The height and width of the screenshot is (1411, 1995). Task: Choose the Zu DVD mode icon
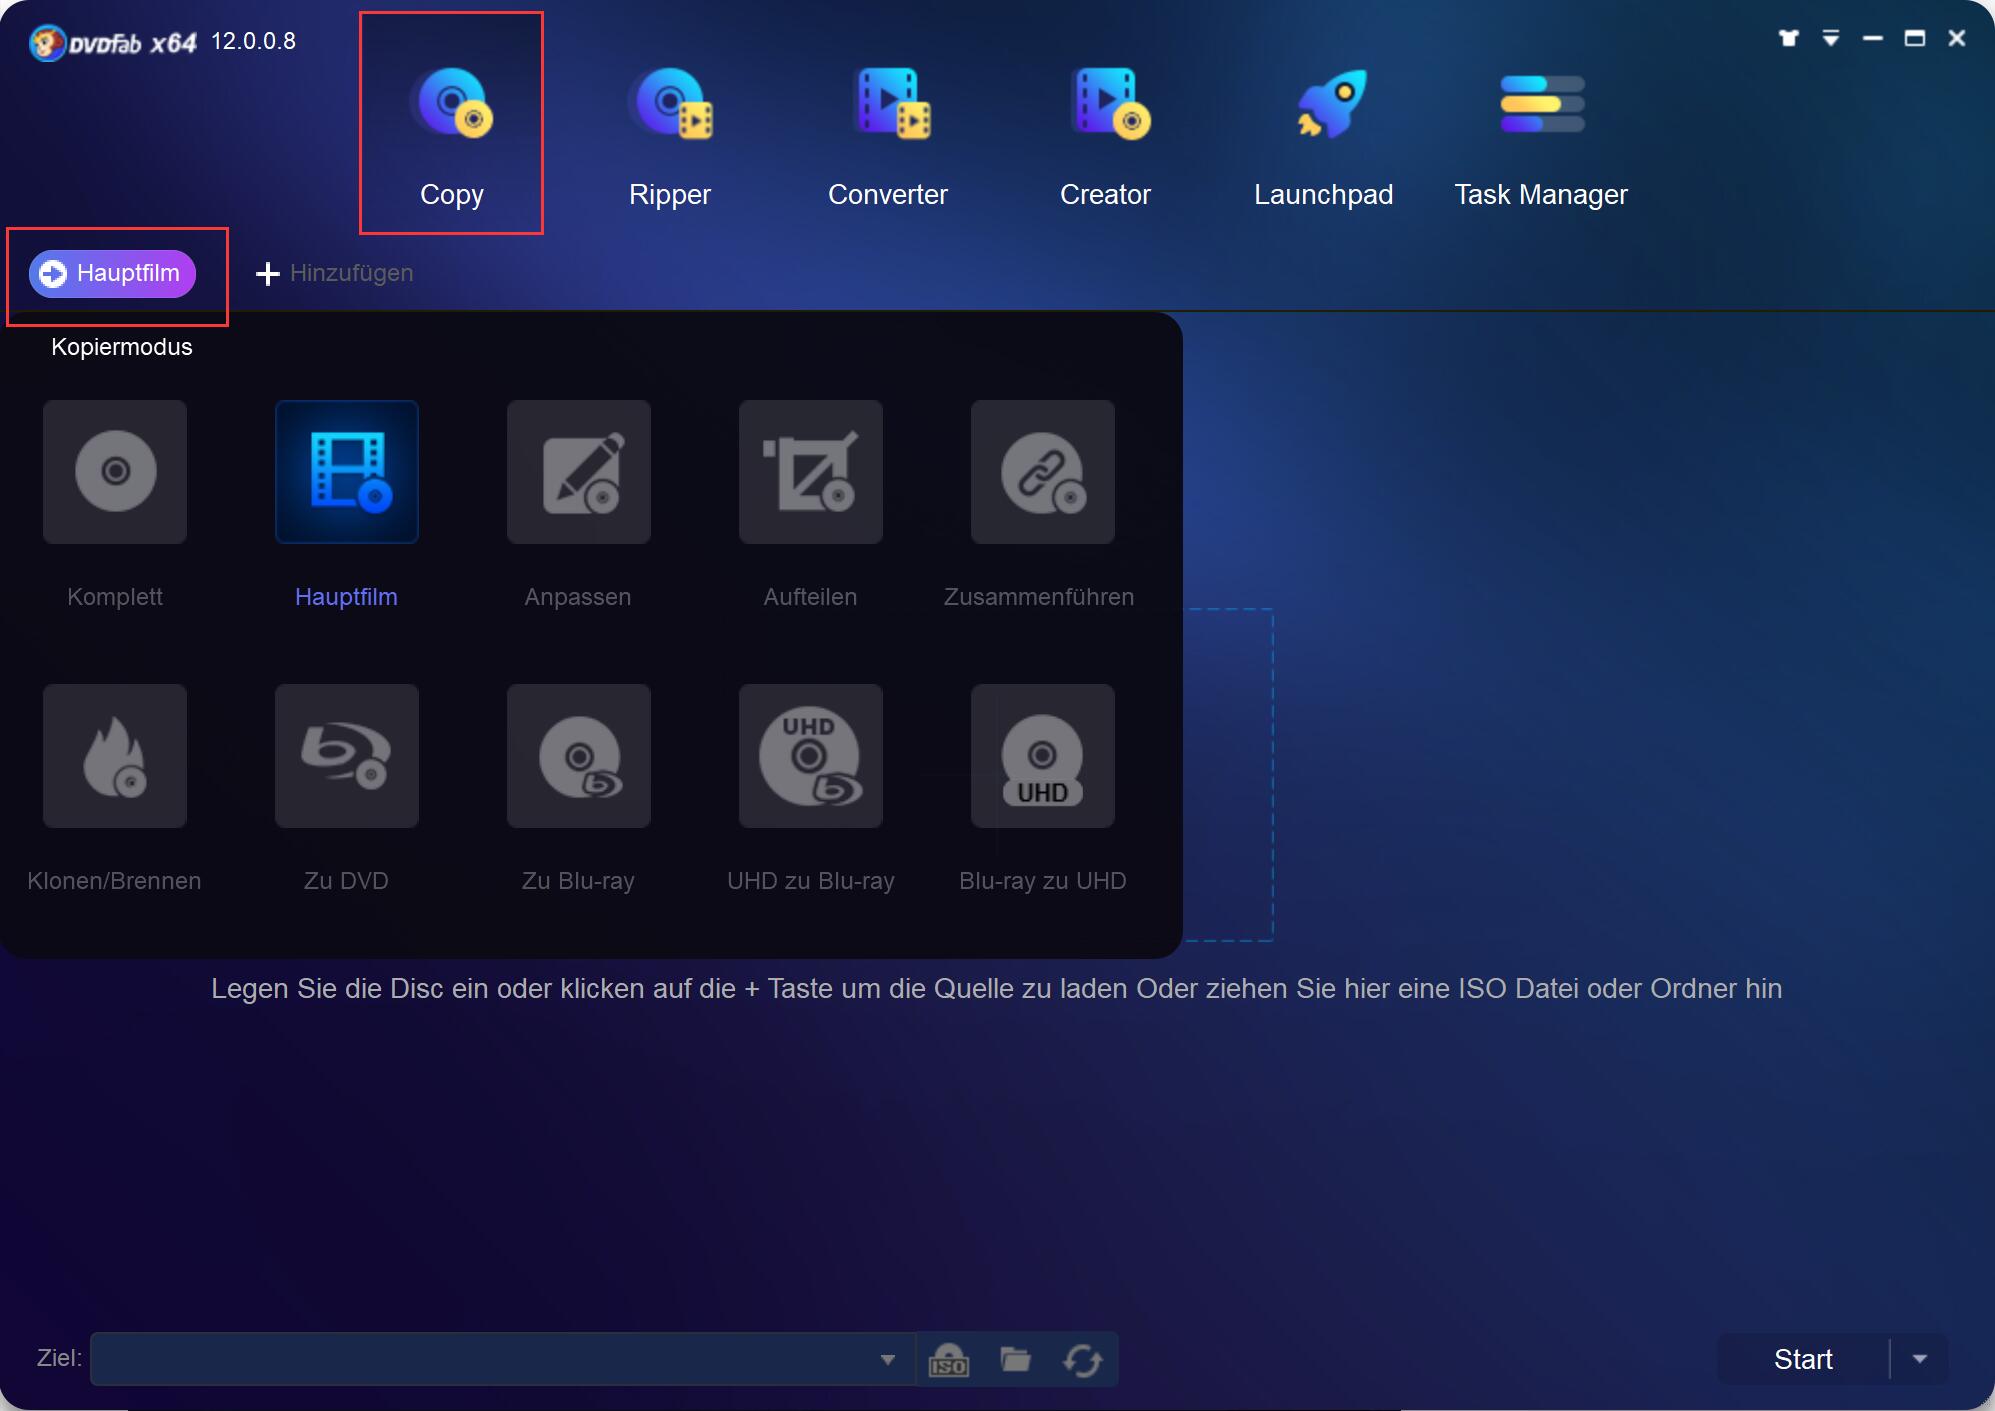pos(347,756)
